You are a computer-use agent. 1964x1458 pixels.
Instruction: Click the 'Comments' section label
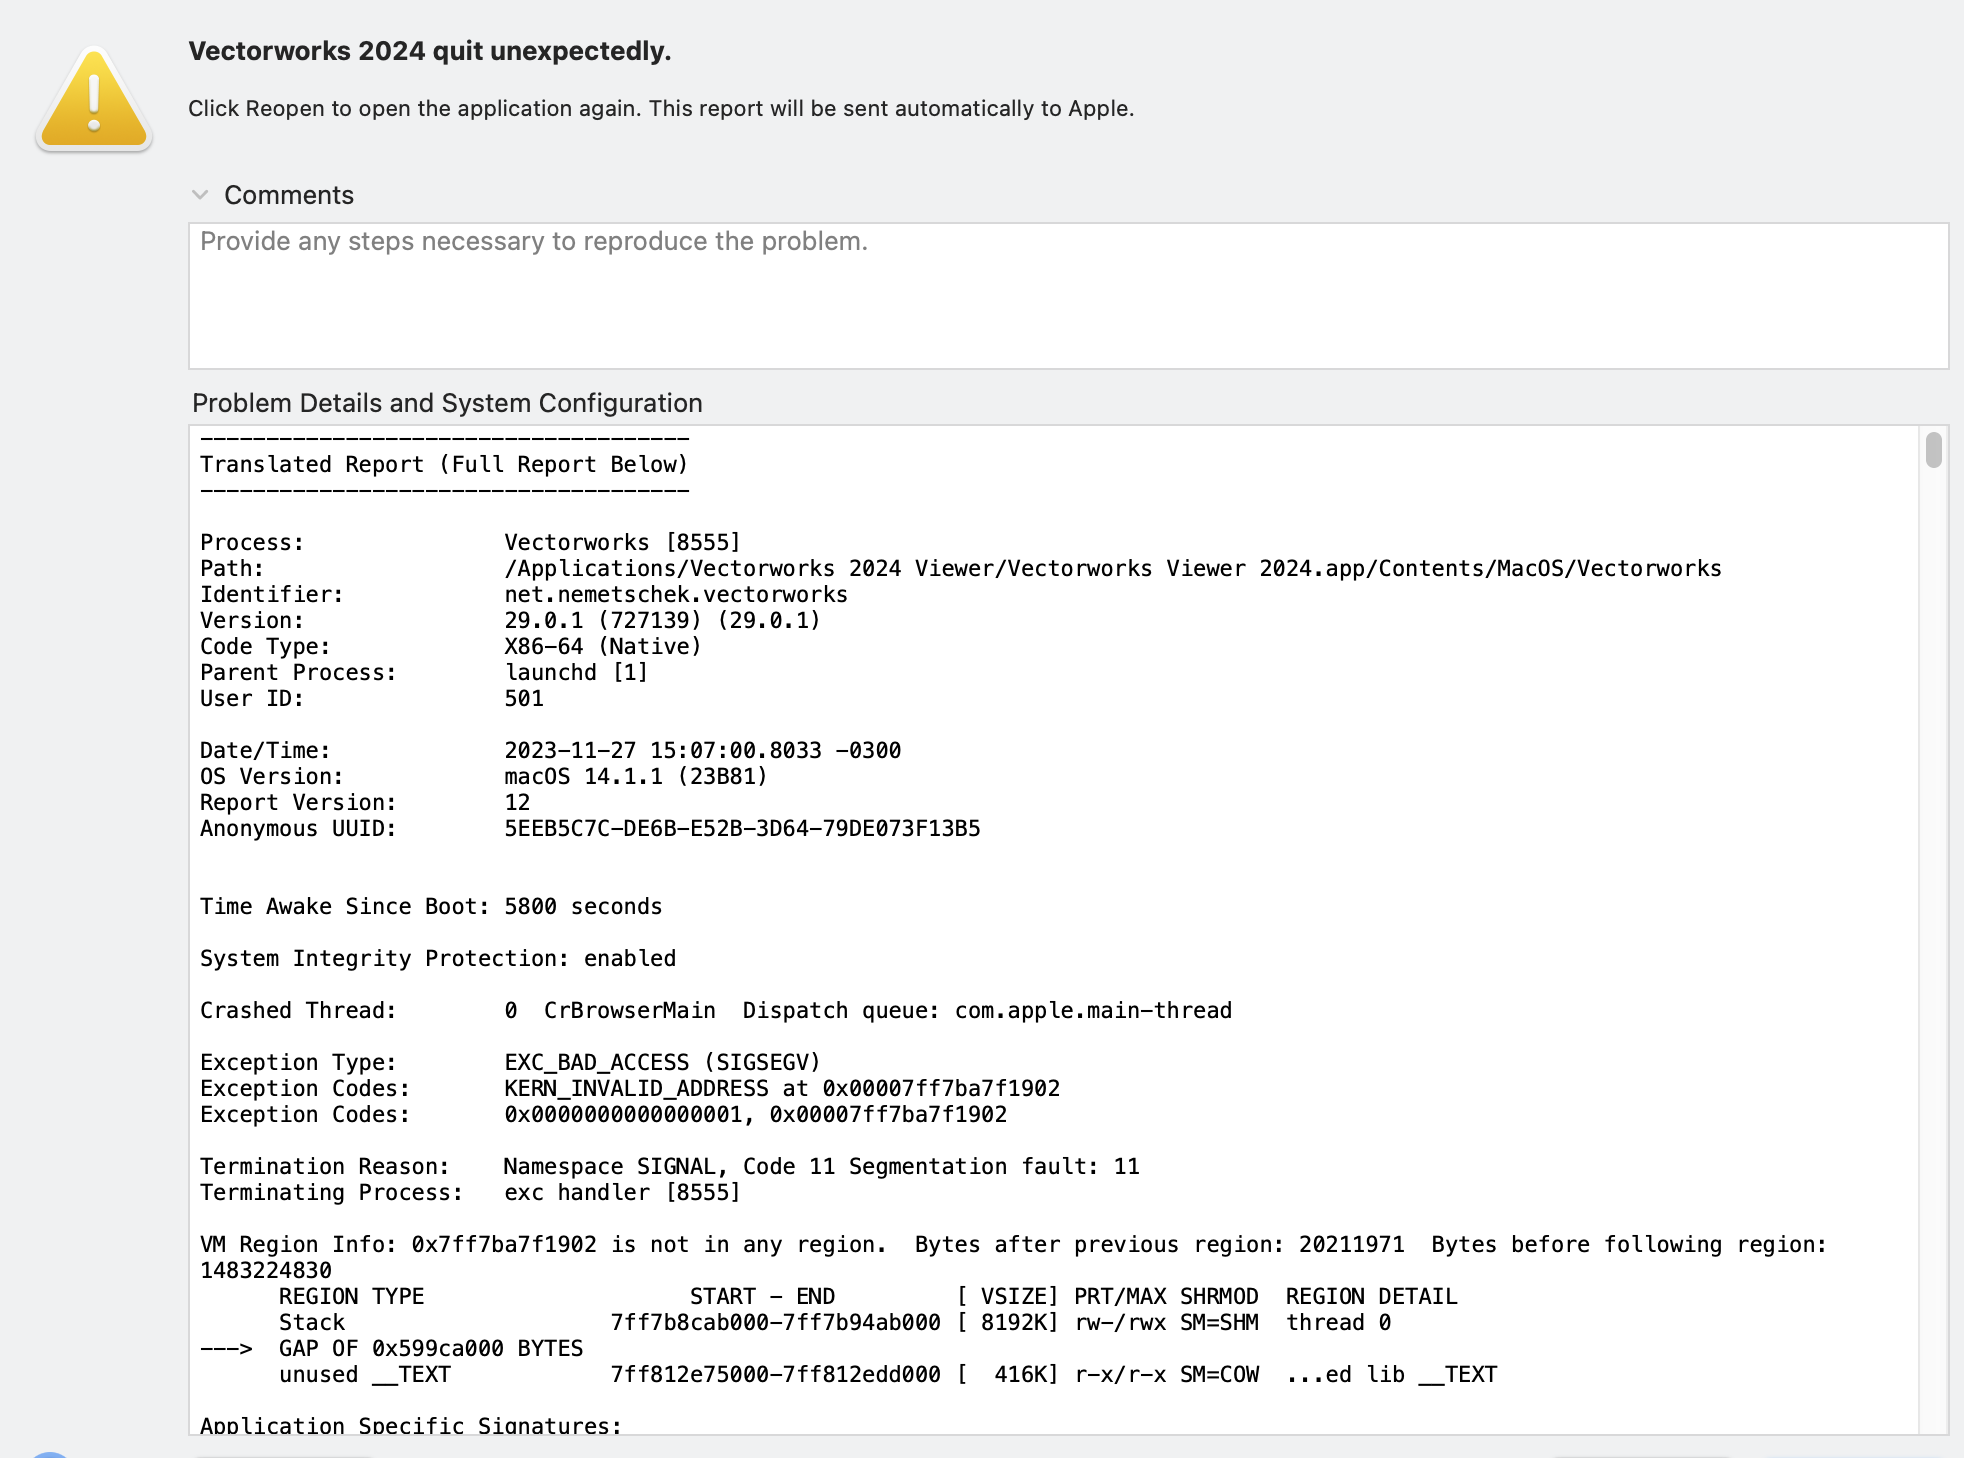tap(289, 195)
